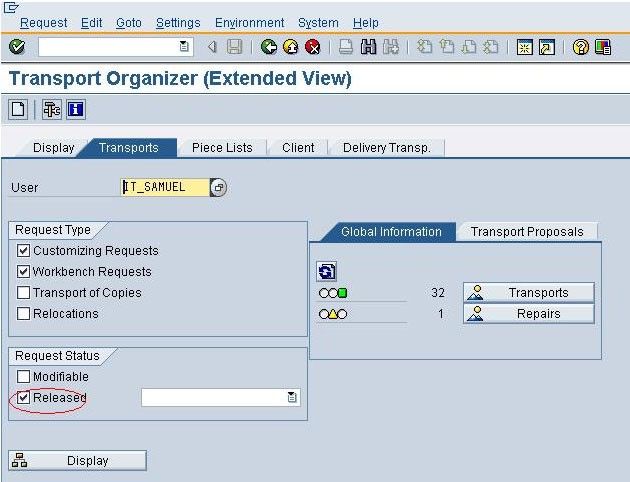Click the SAP menu icon at top left
630x482 pixels.
[11, 7]
